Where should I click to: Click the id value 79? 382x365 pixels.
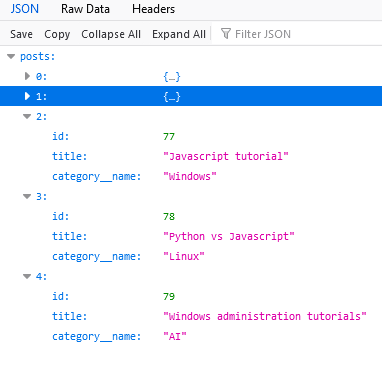(x=169, y=296)
